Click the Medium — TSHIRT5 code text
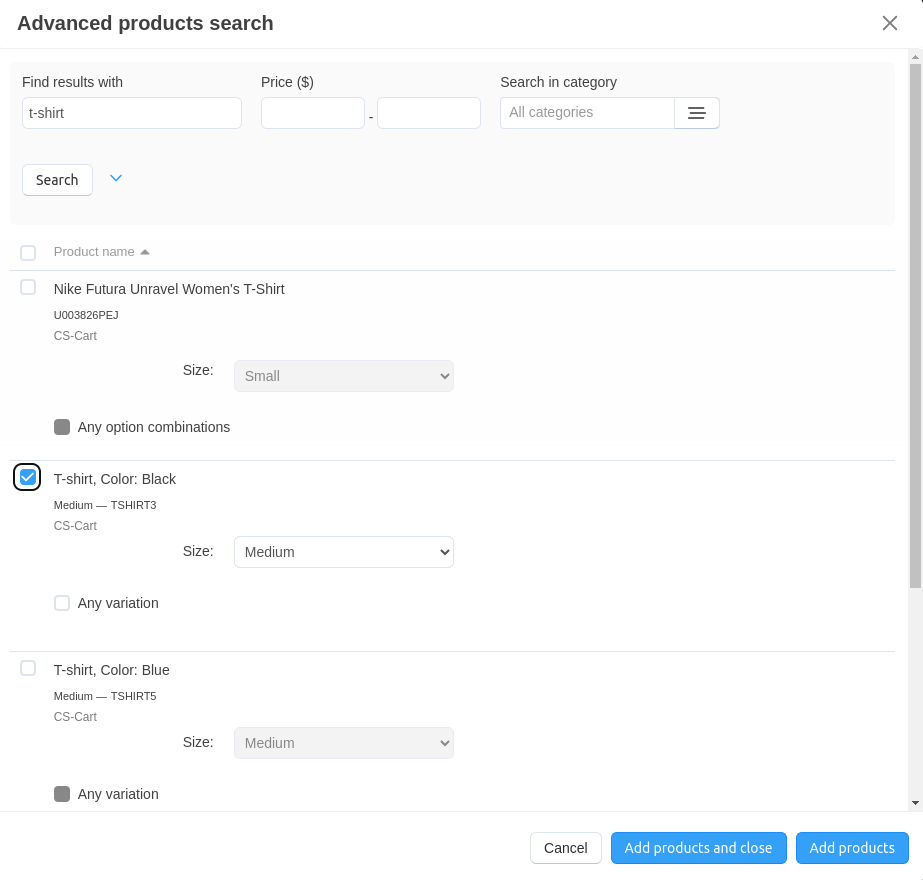923x880 pixels. tap(105, 696)
